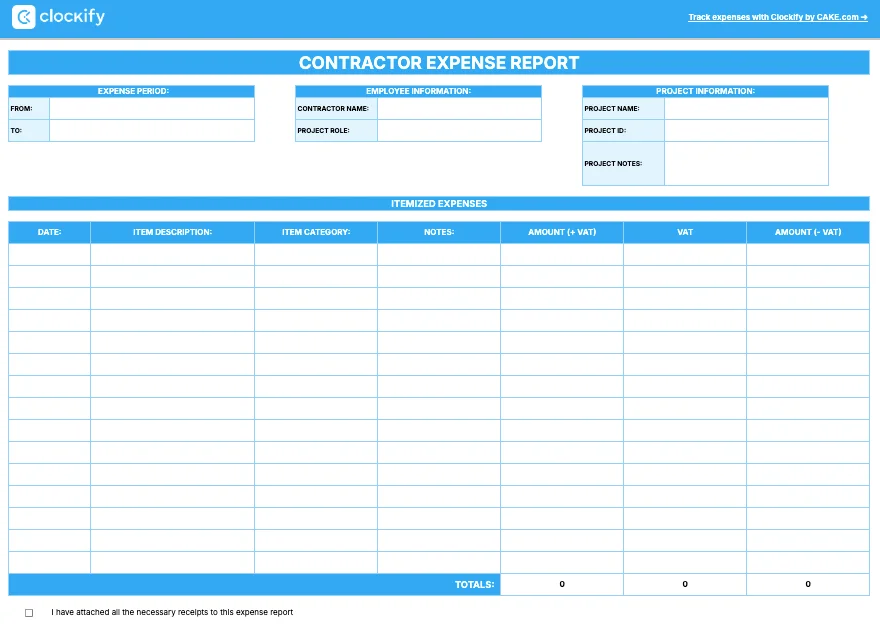Click the ITEM DESCRIPTION column header
The width and height of the screenshot is (880, 628).
(172, 232)
